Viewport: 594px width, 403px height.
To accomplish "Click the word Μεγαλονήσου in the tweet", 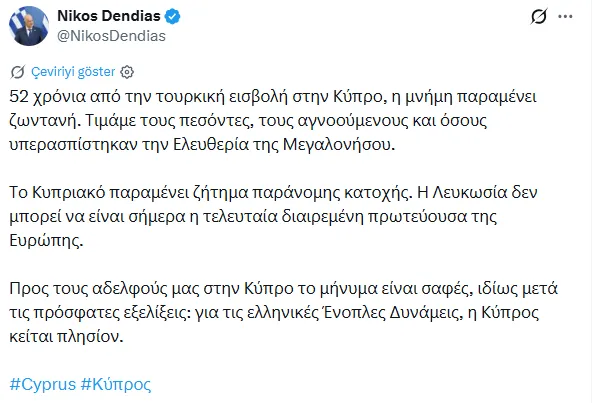I will (x=339, y=145).
